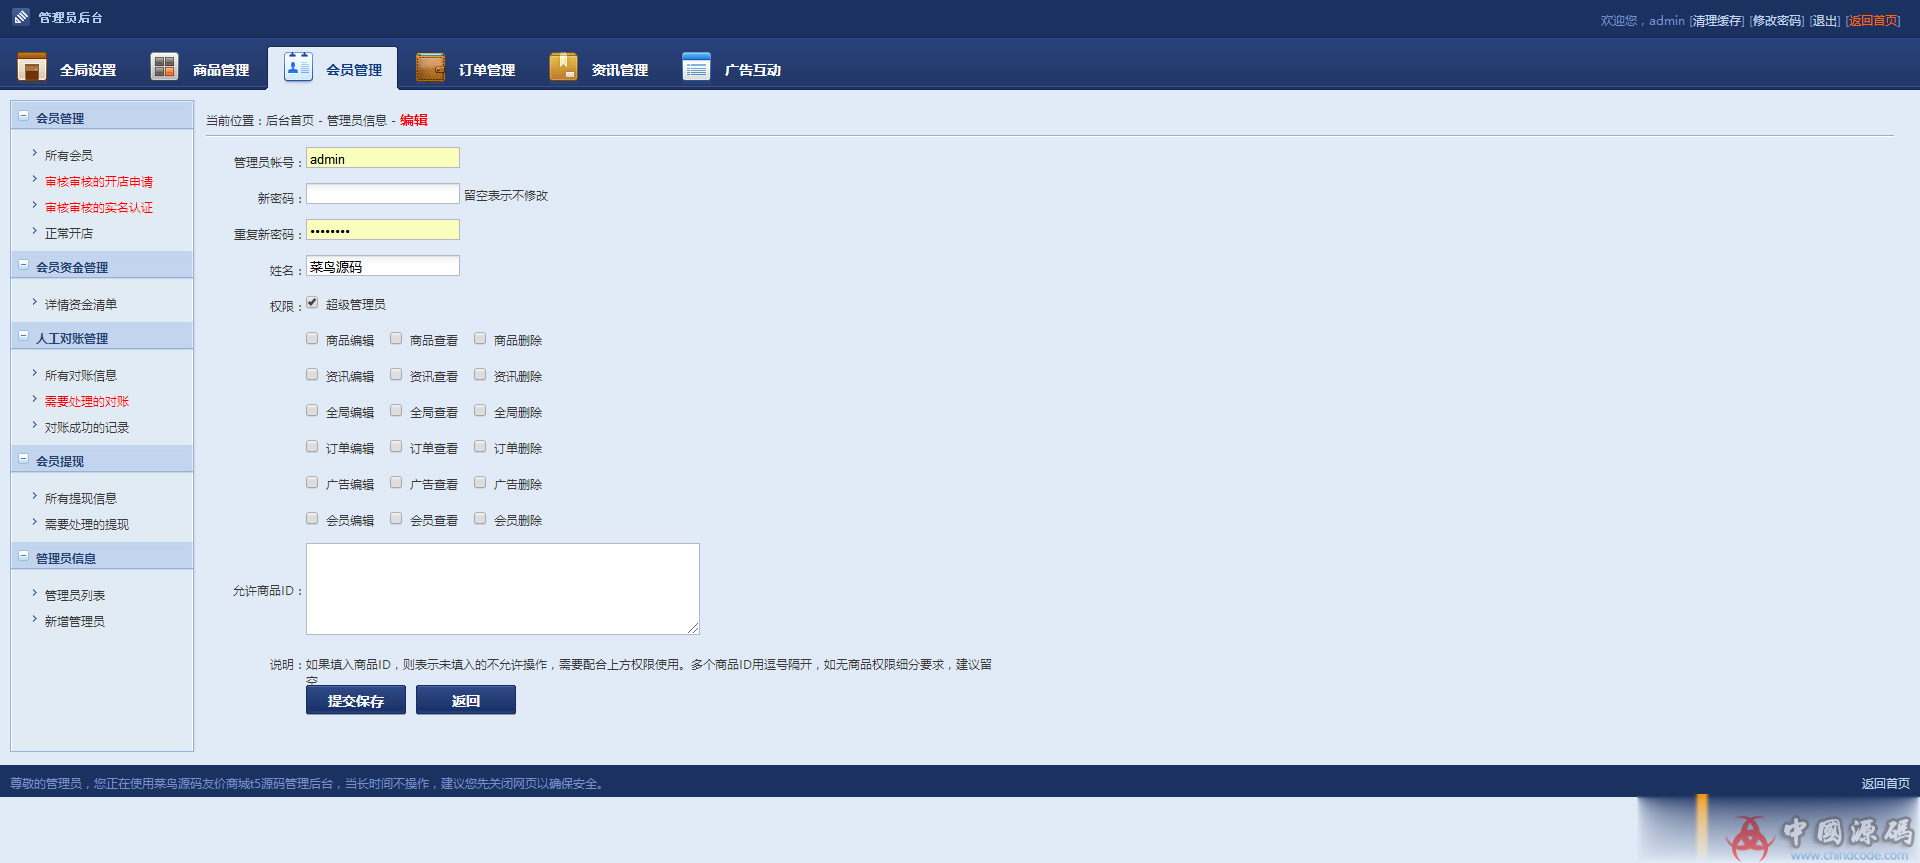Uncheck the 超级管理员 checkbox
1920x863 pixels.
click(312, 303)
